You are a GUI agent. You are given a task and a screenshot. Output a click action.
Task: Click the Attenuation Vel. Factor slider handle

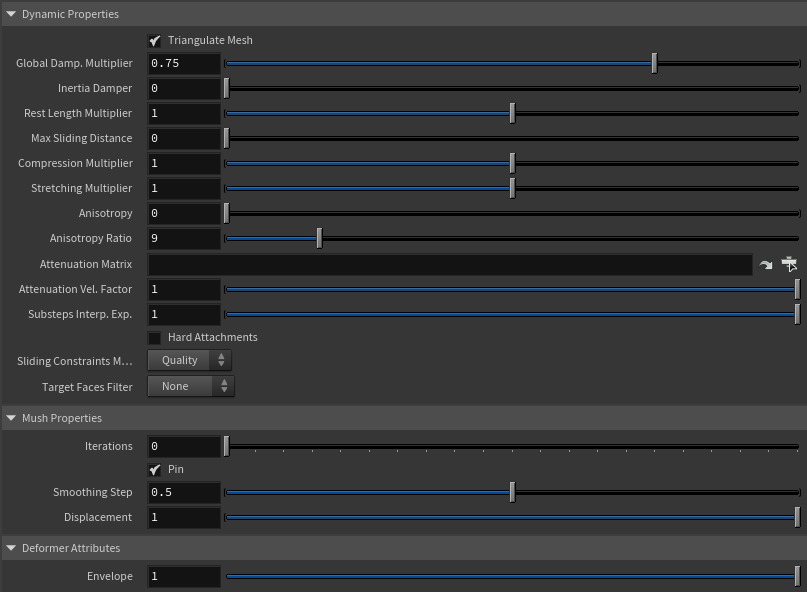(797, 289)
